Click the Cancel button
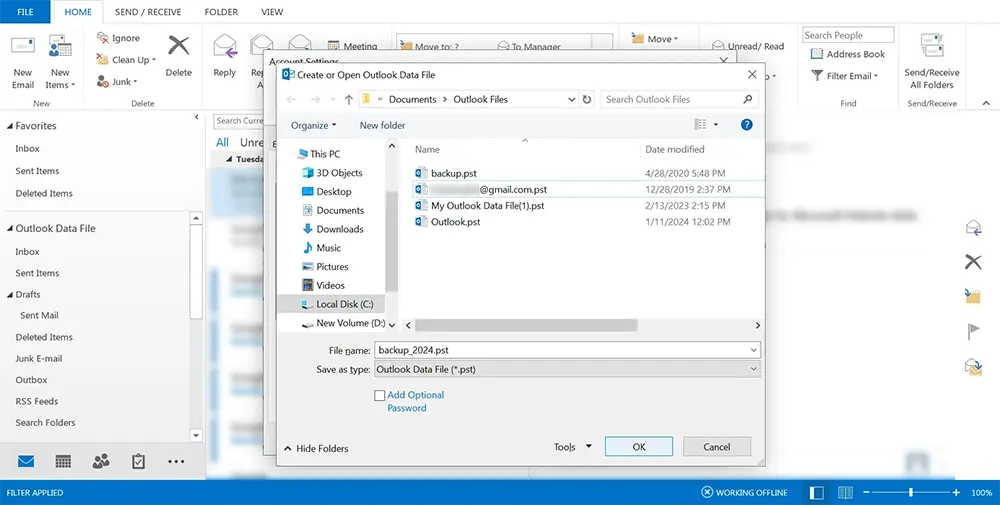This screenshot has height=505, width=1000. pyautogui.click(x=717, y=447)
